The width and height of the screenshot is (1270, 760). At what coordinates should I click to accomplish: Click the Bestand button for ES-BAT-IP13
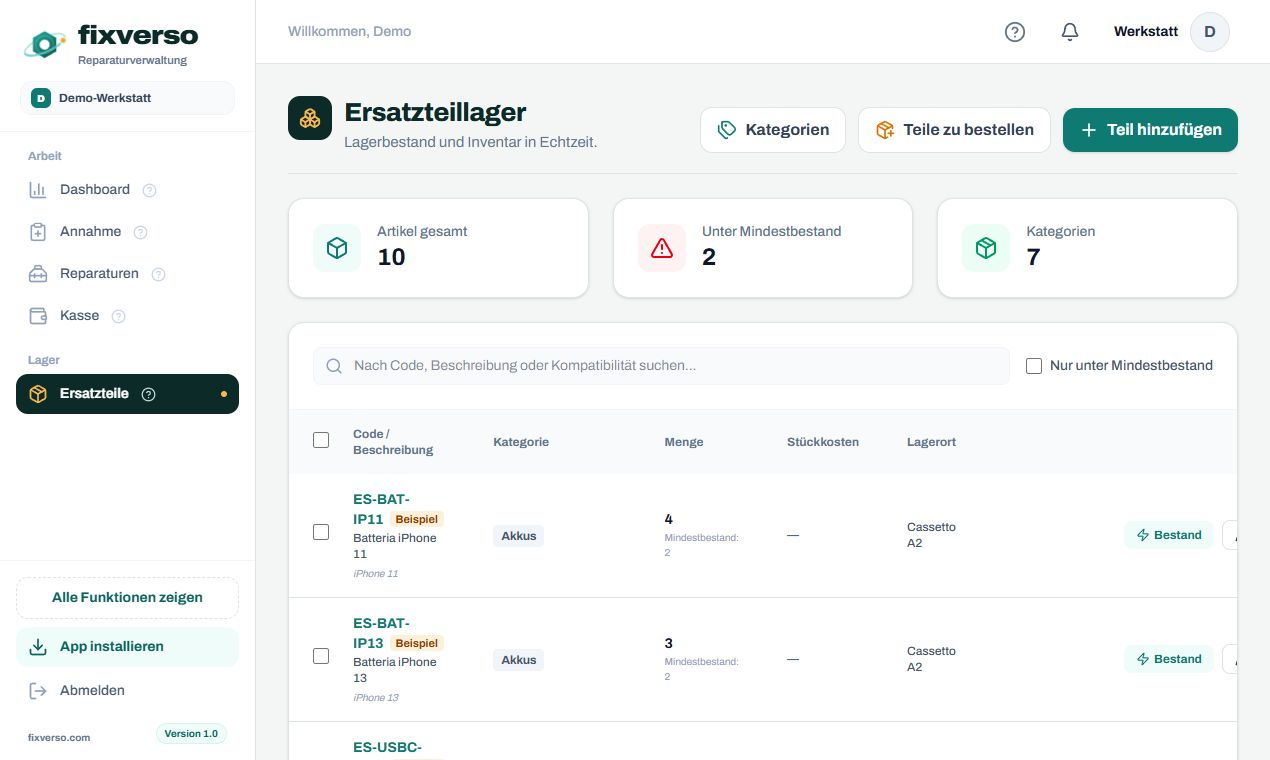(1169, 659)
